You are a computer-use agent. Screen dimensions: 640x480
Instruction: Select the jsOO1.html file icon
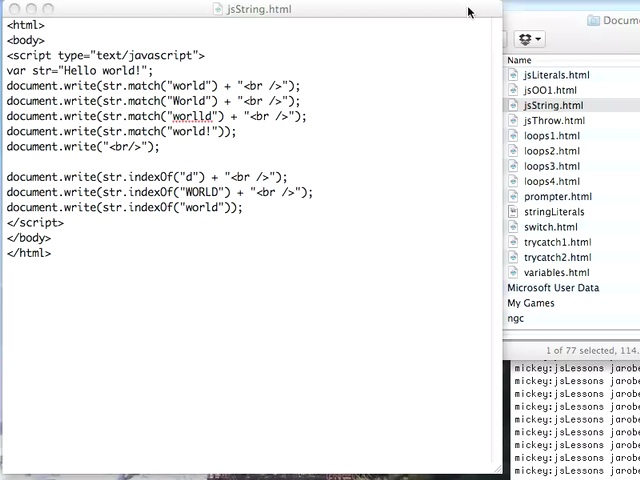pos(513,90)
